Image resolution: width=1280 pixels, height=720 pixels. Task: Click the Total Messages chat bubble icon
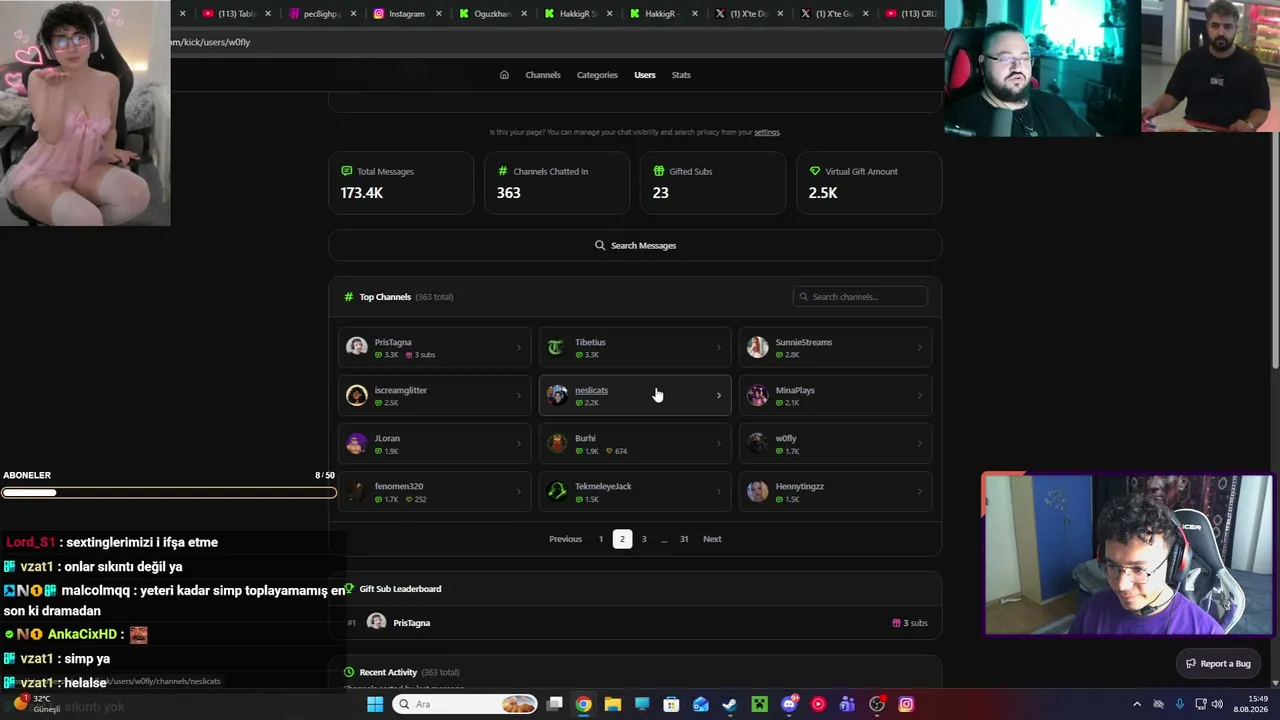346,171
